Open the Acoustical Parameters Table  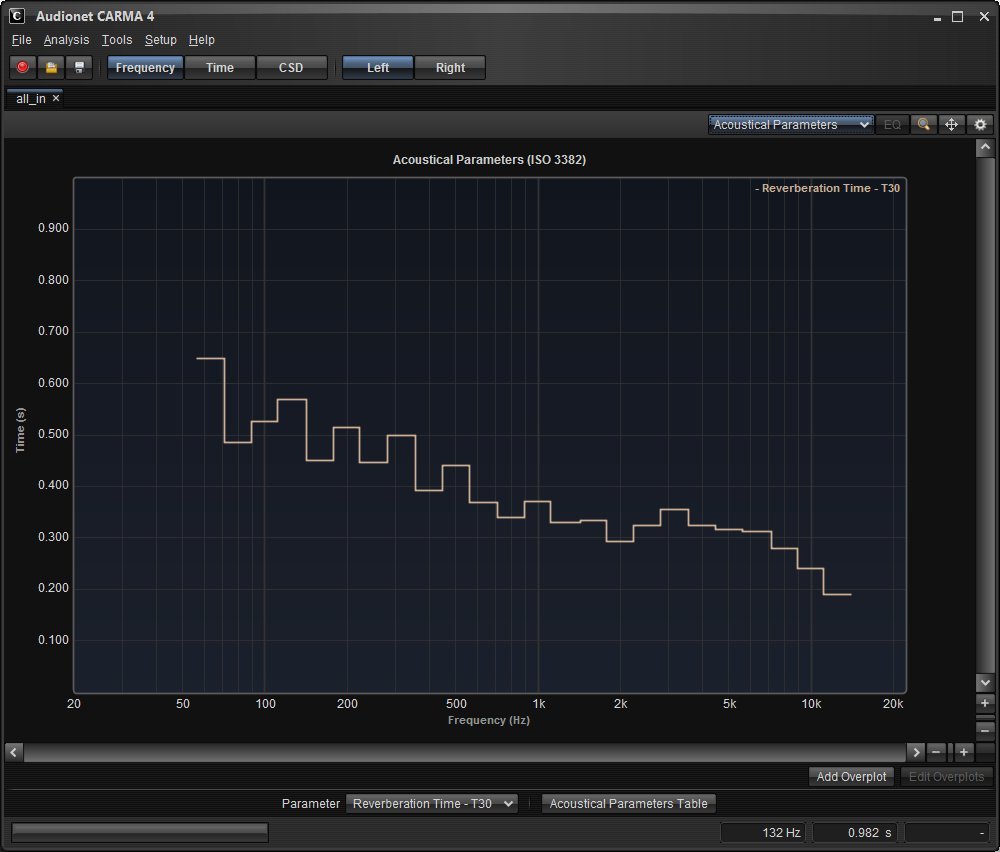[628, 804]
